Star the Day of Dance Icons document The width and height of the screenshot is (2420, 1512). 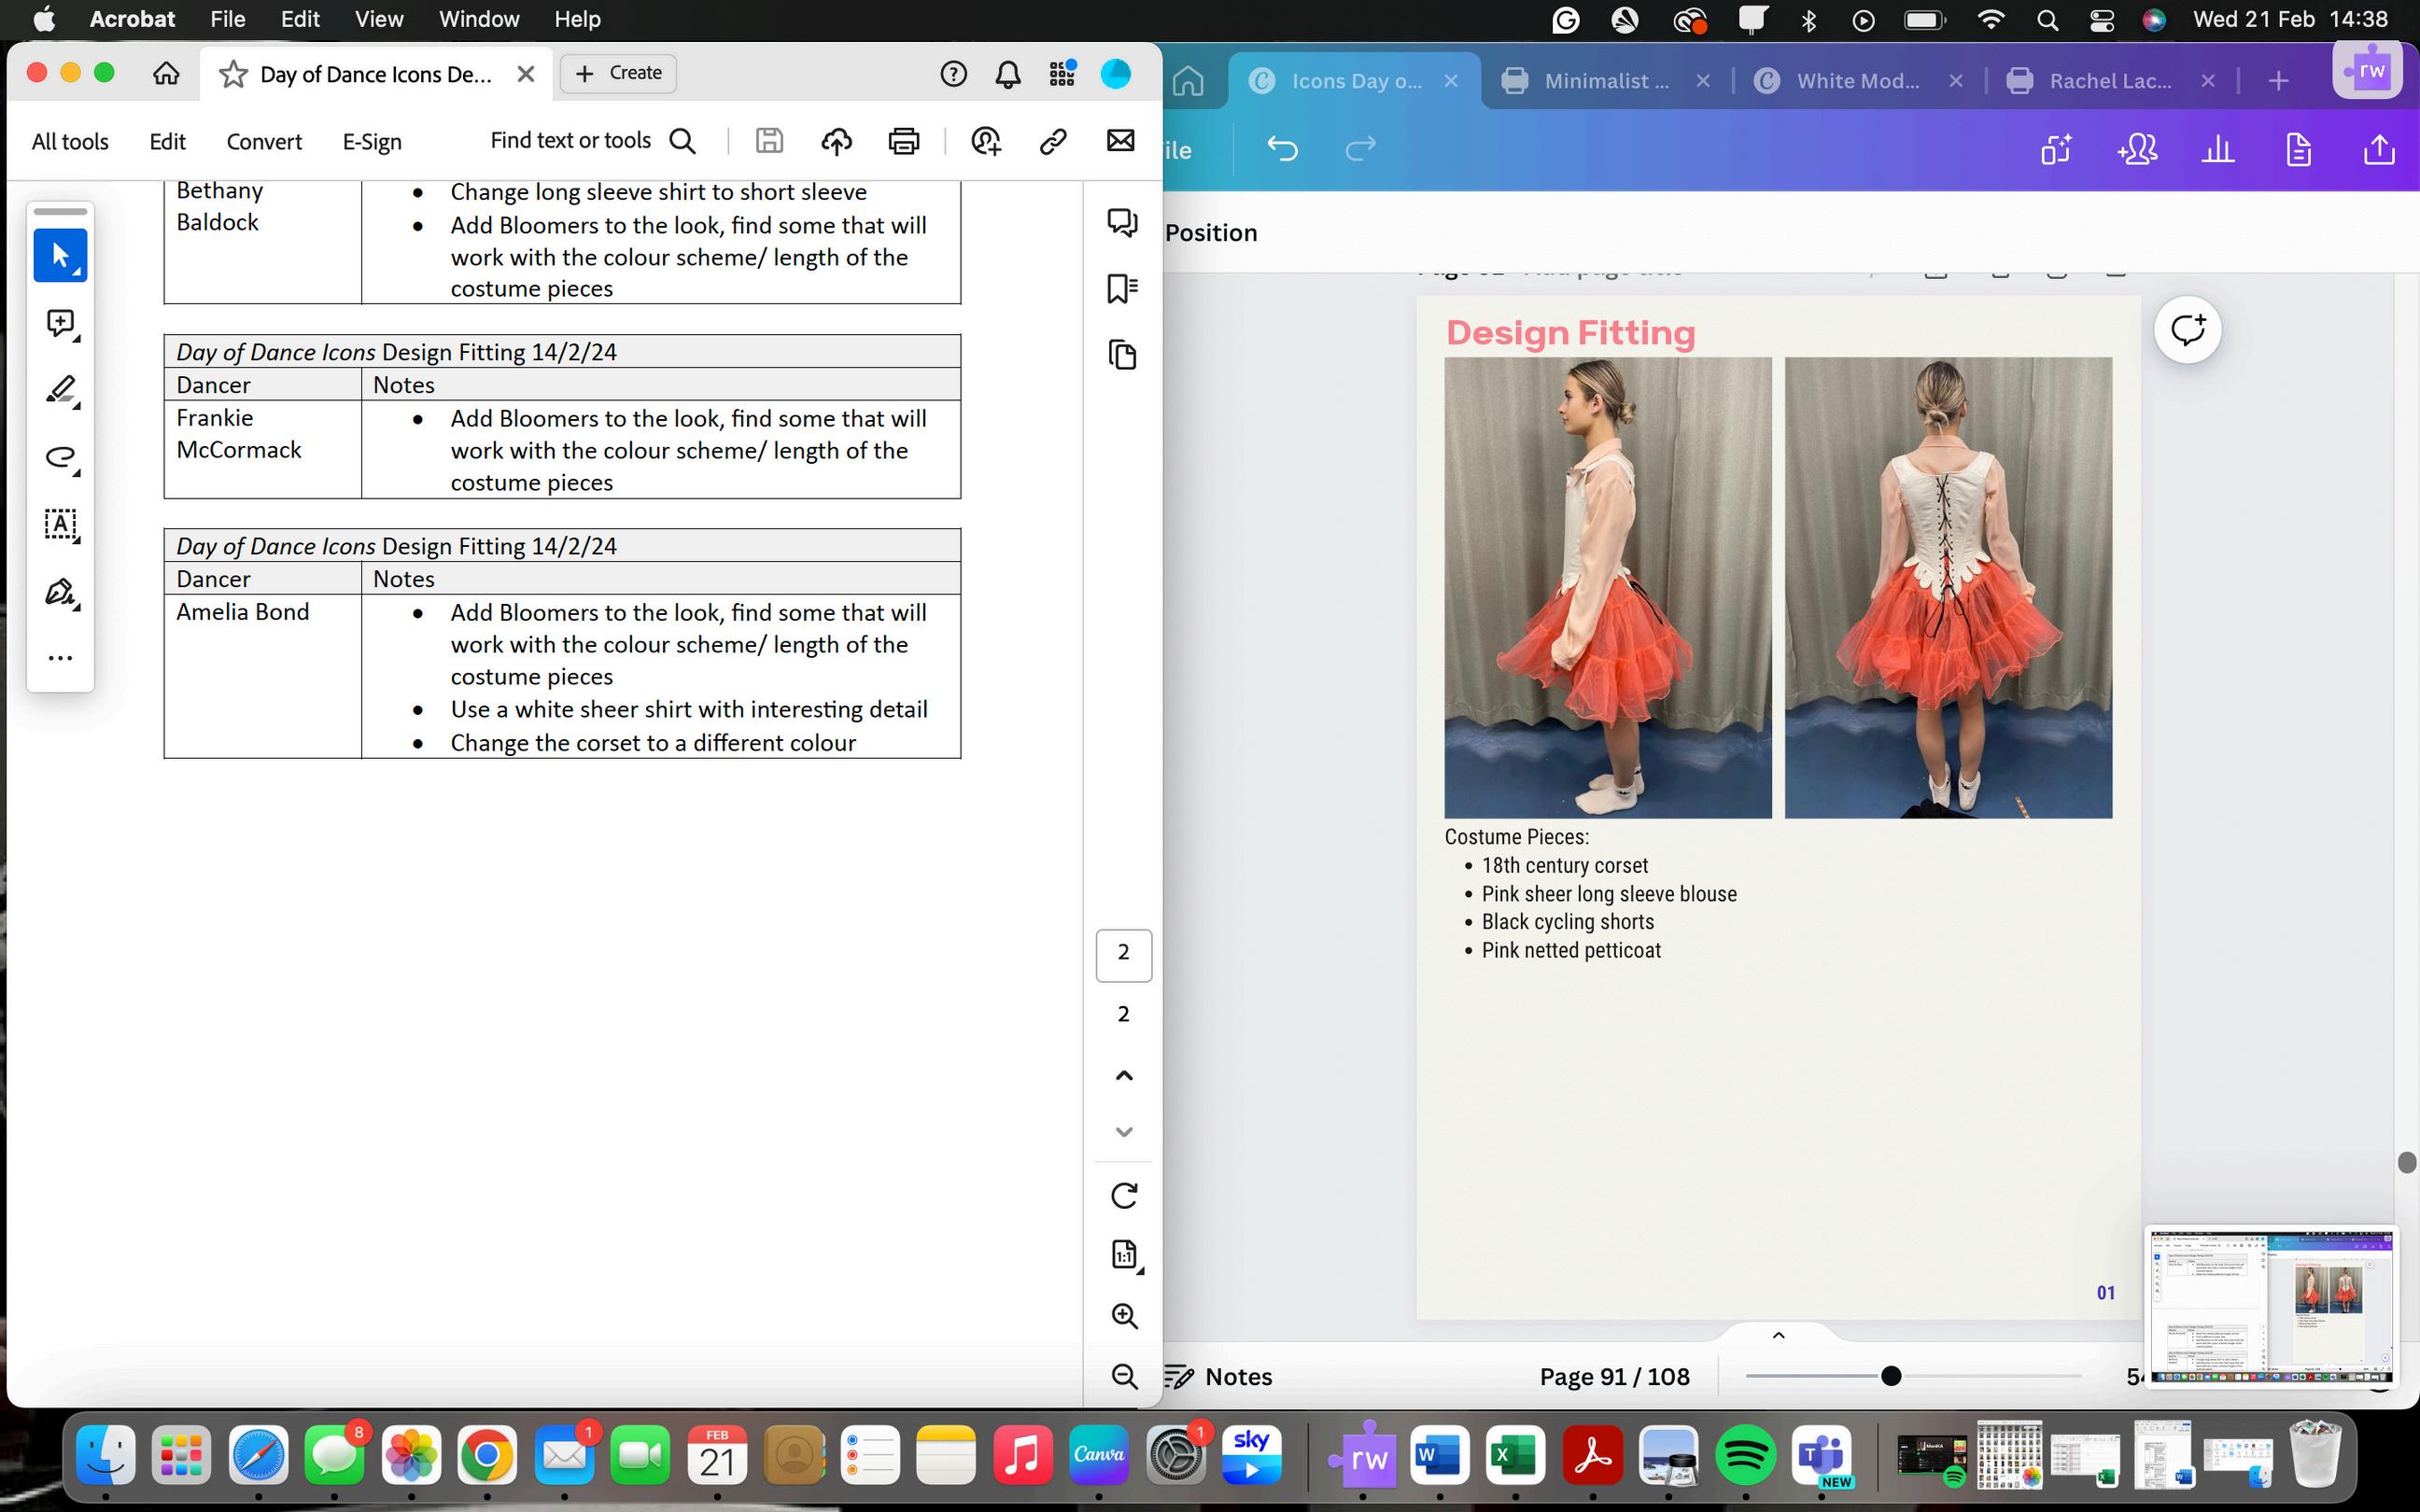coord(233,74)
